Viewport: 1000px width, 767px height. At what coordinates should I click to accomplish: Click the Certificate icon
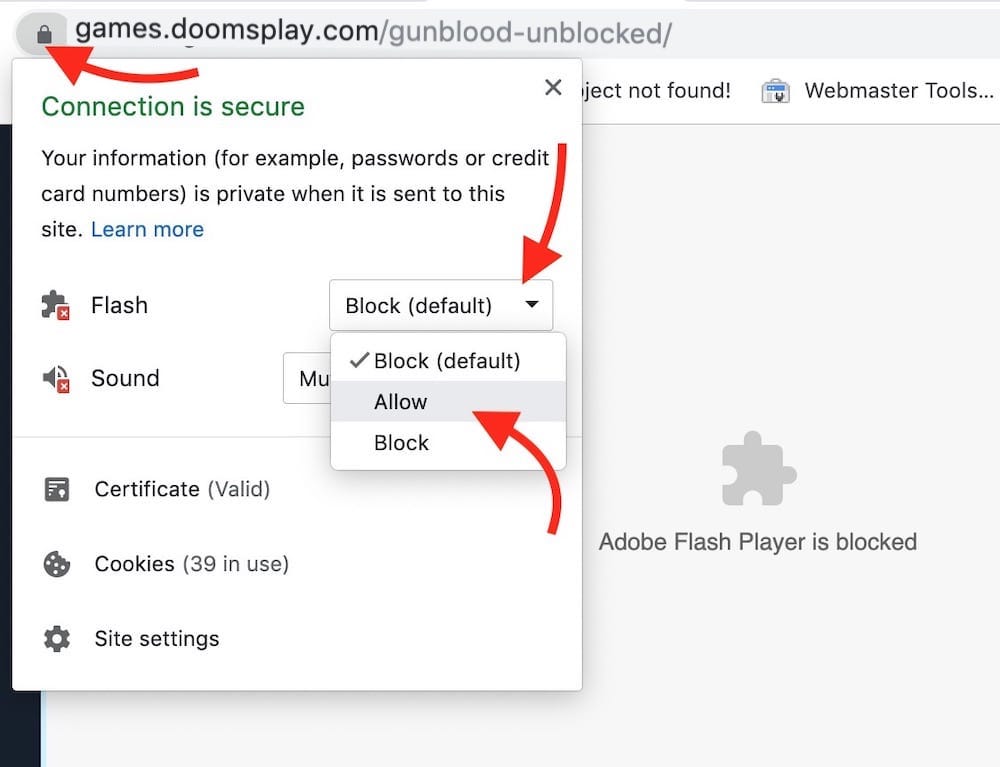coord(57,489)
